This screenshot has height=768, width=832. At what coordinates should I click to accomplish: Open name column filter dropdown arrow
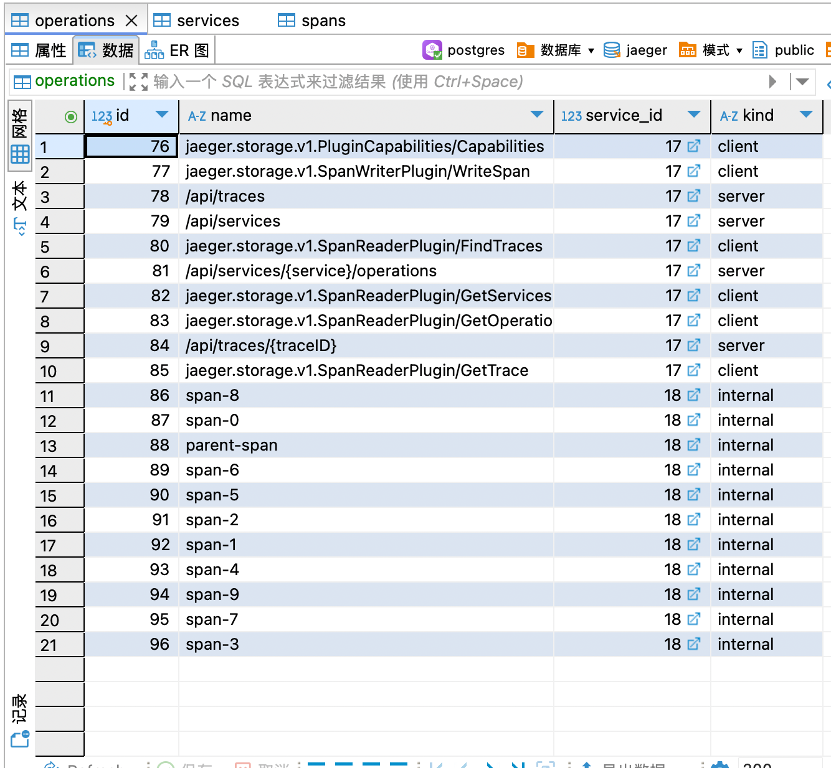(537, 115)
